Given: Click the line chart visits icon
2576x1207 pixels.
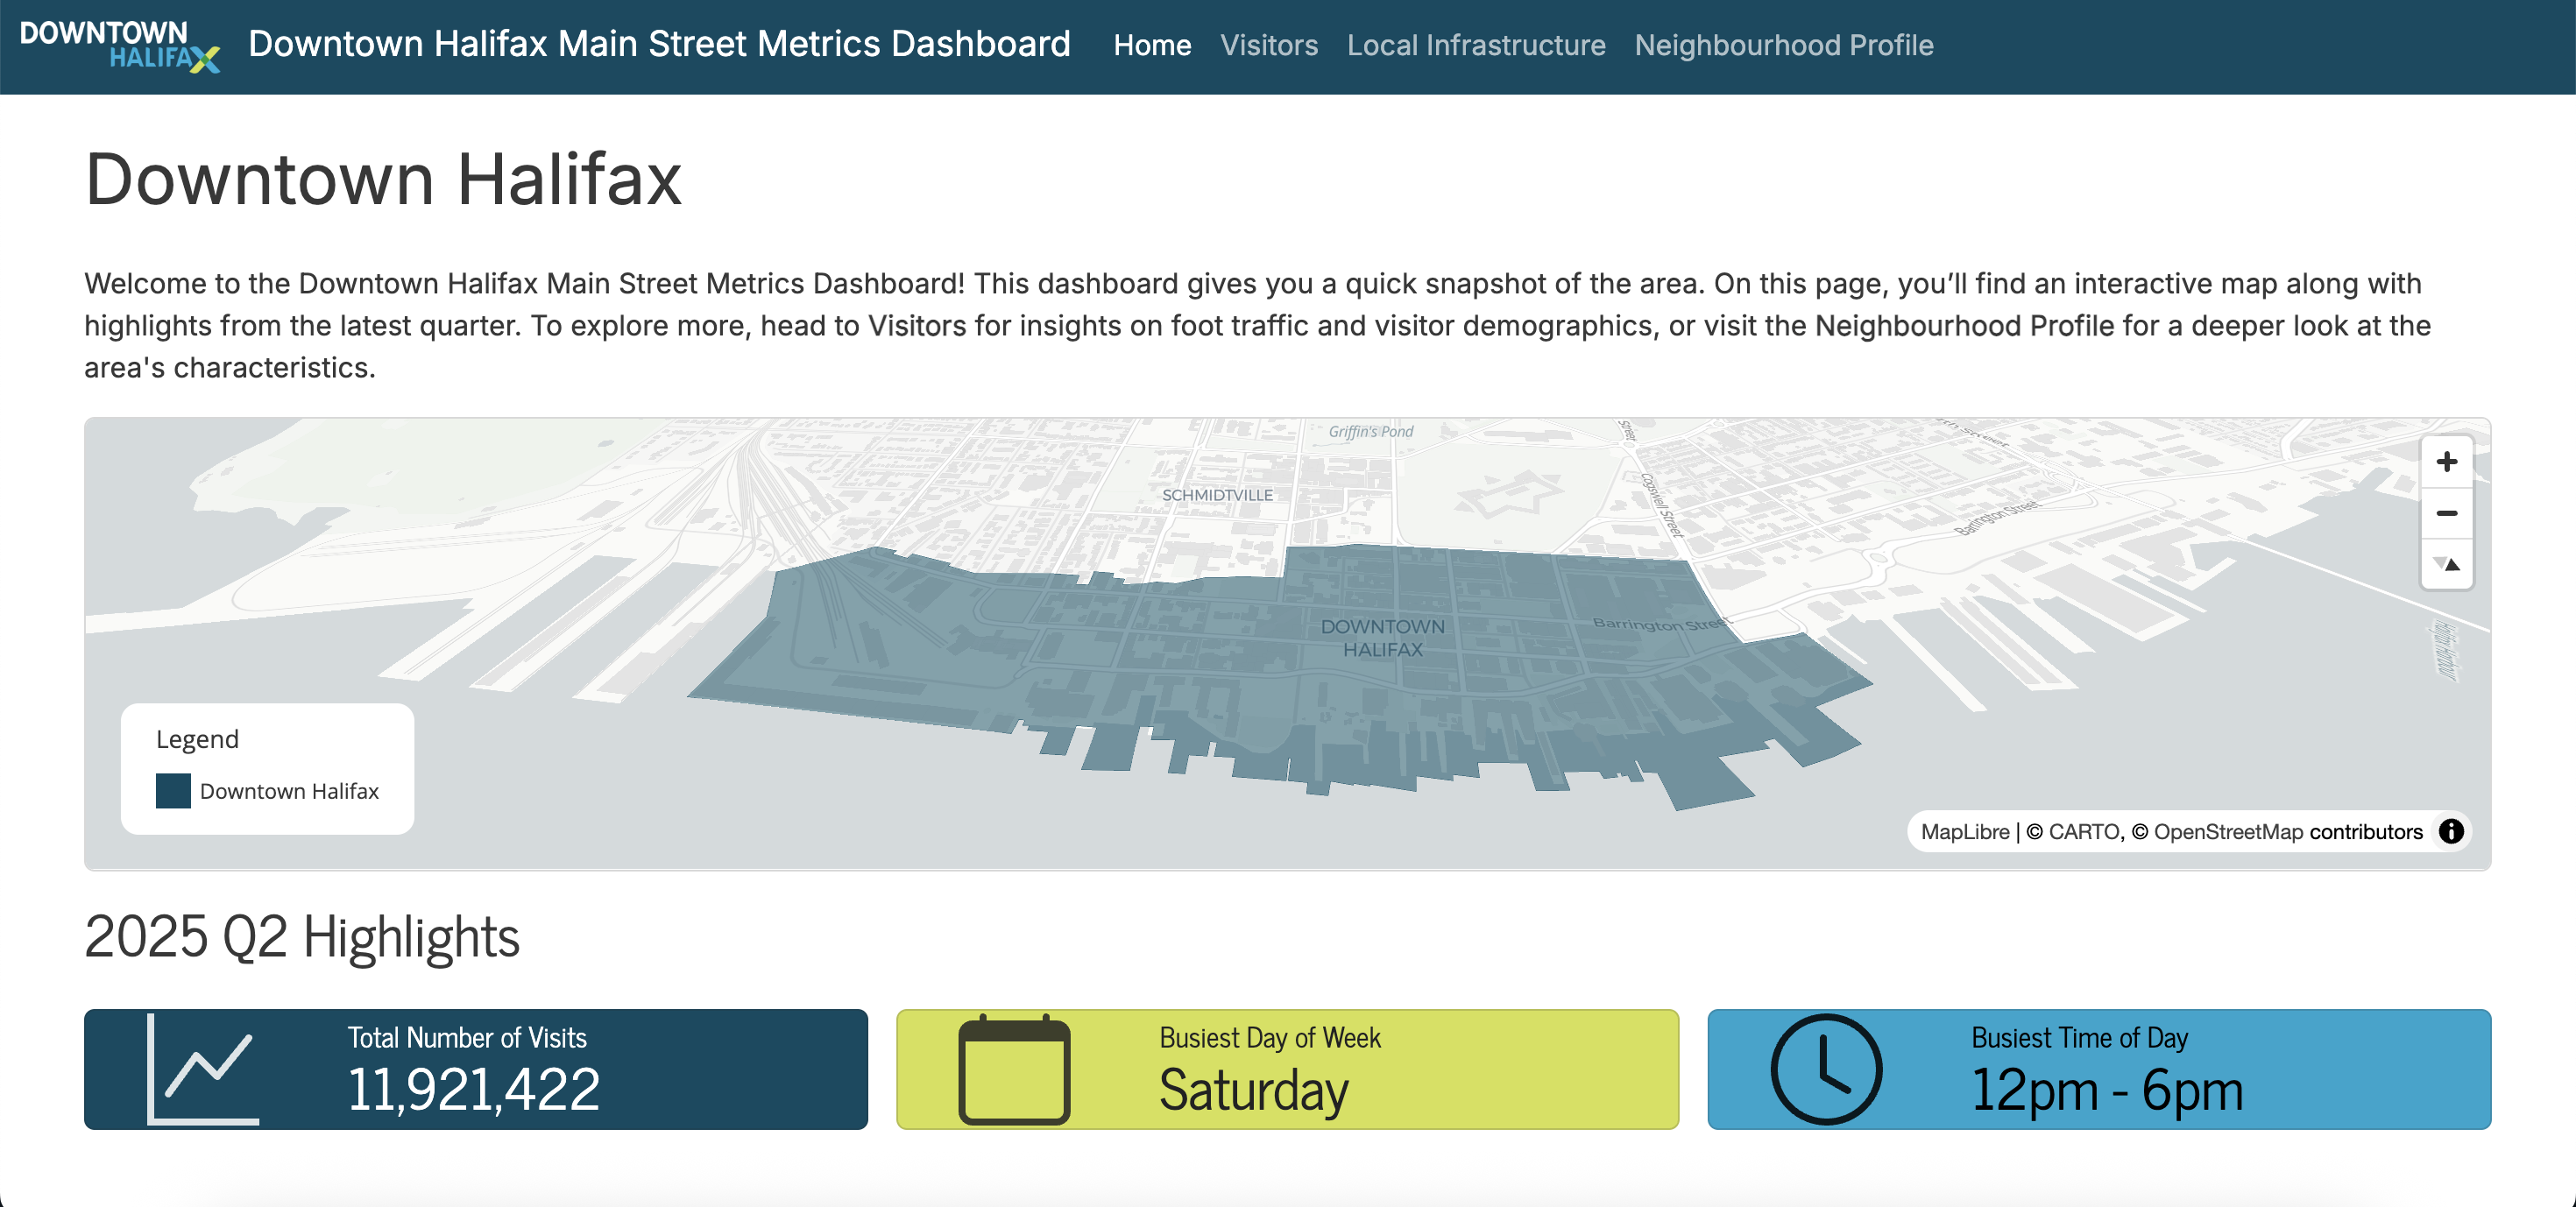Looking at the screenshot, I should pos(204,1069).
